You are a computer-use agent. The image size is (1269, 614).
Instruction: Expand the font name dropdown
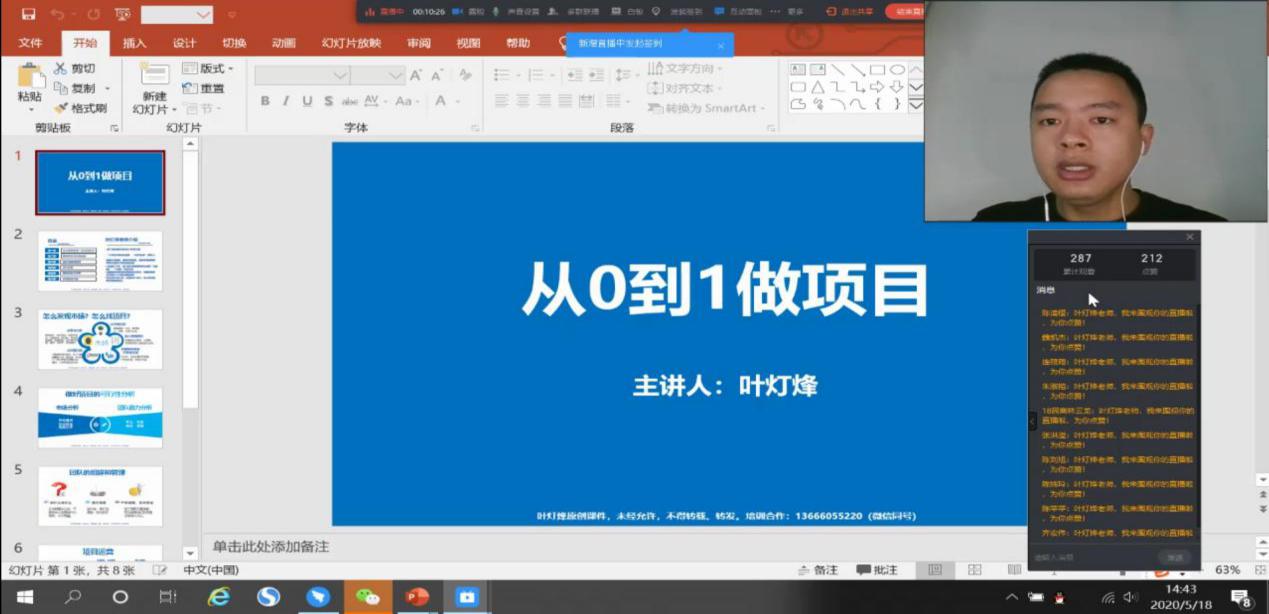(340, 76)
